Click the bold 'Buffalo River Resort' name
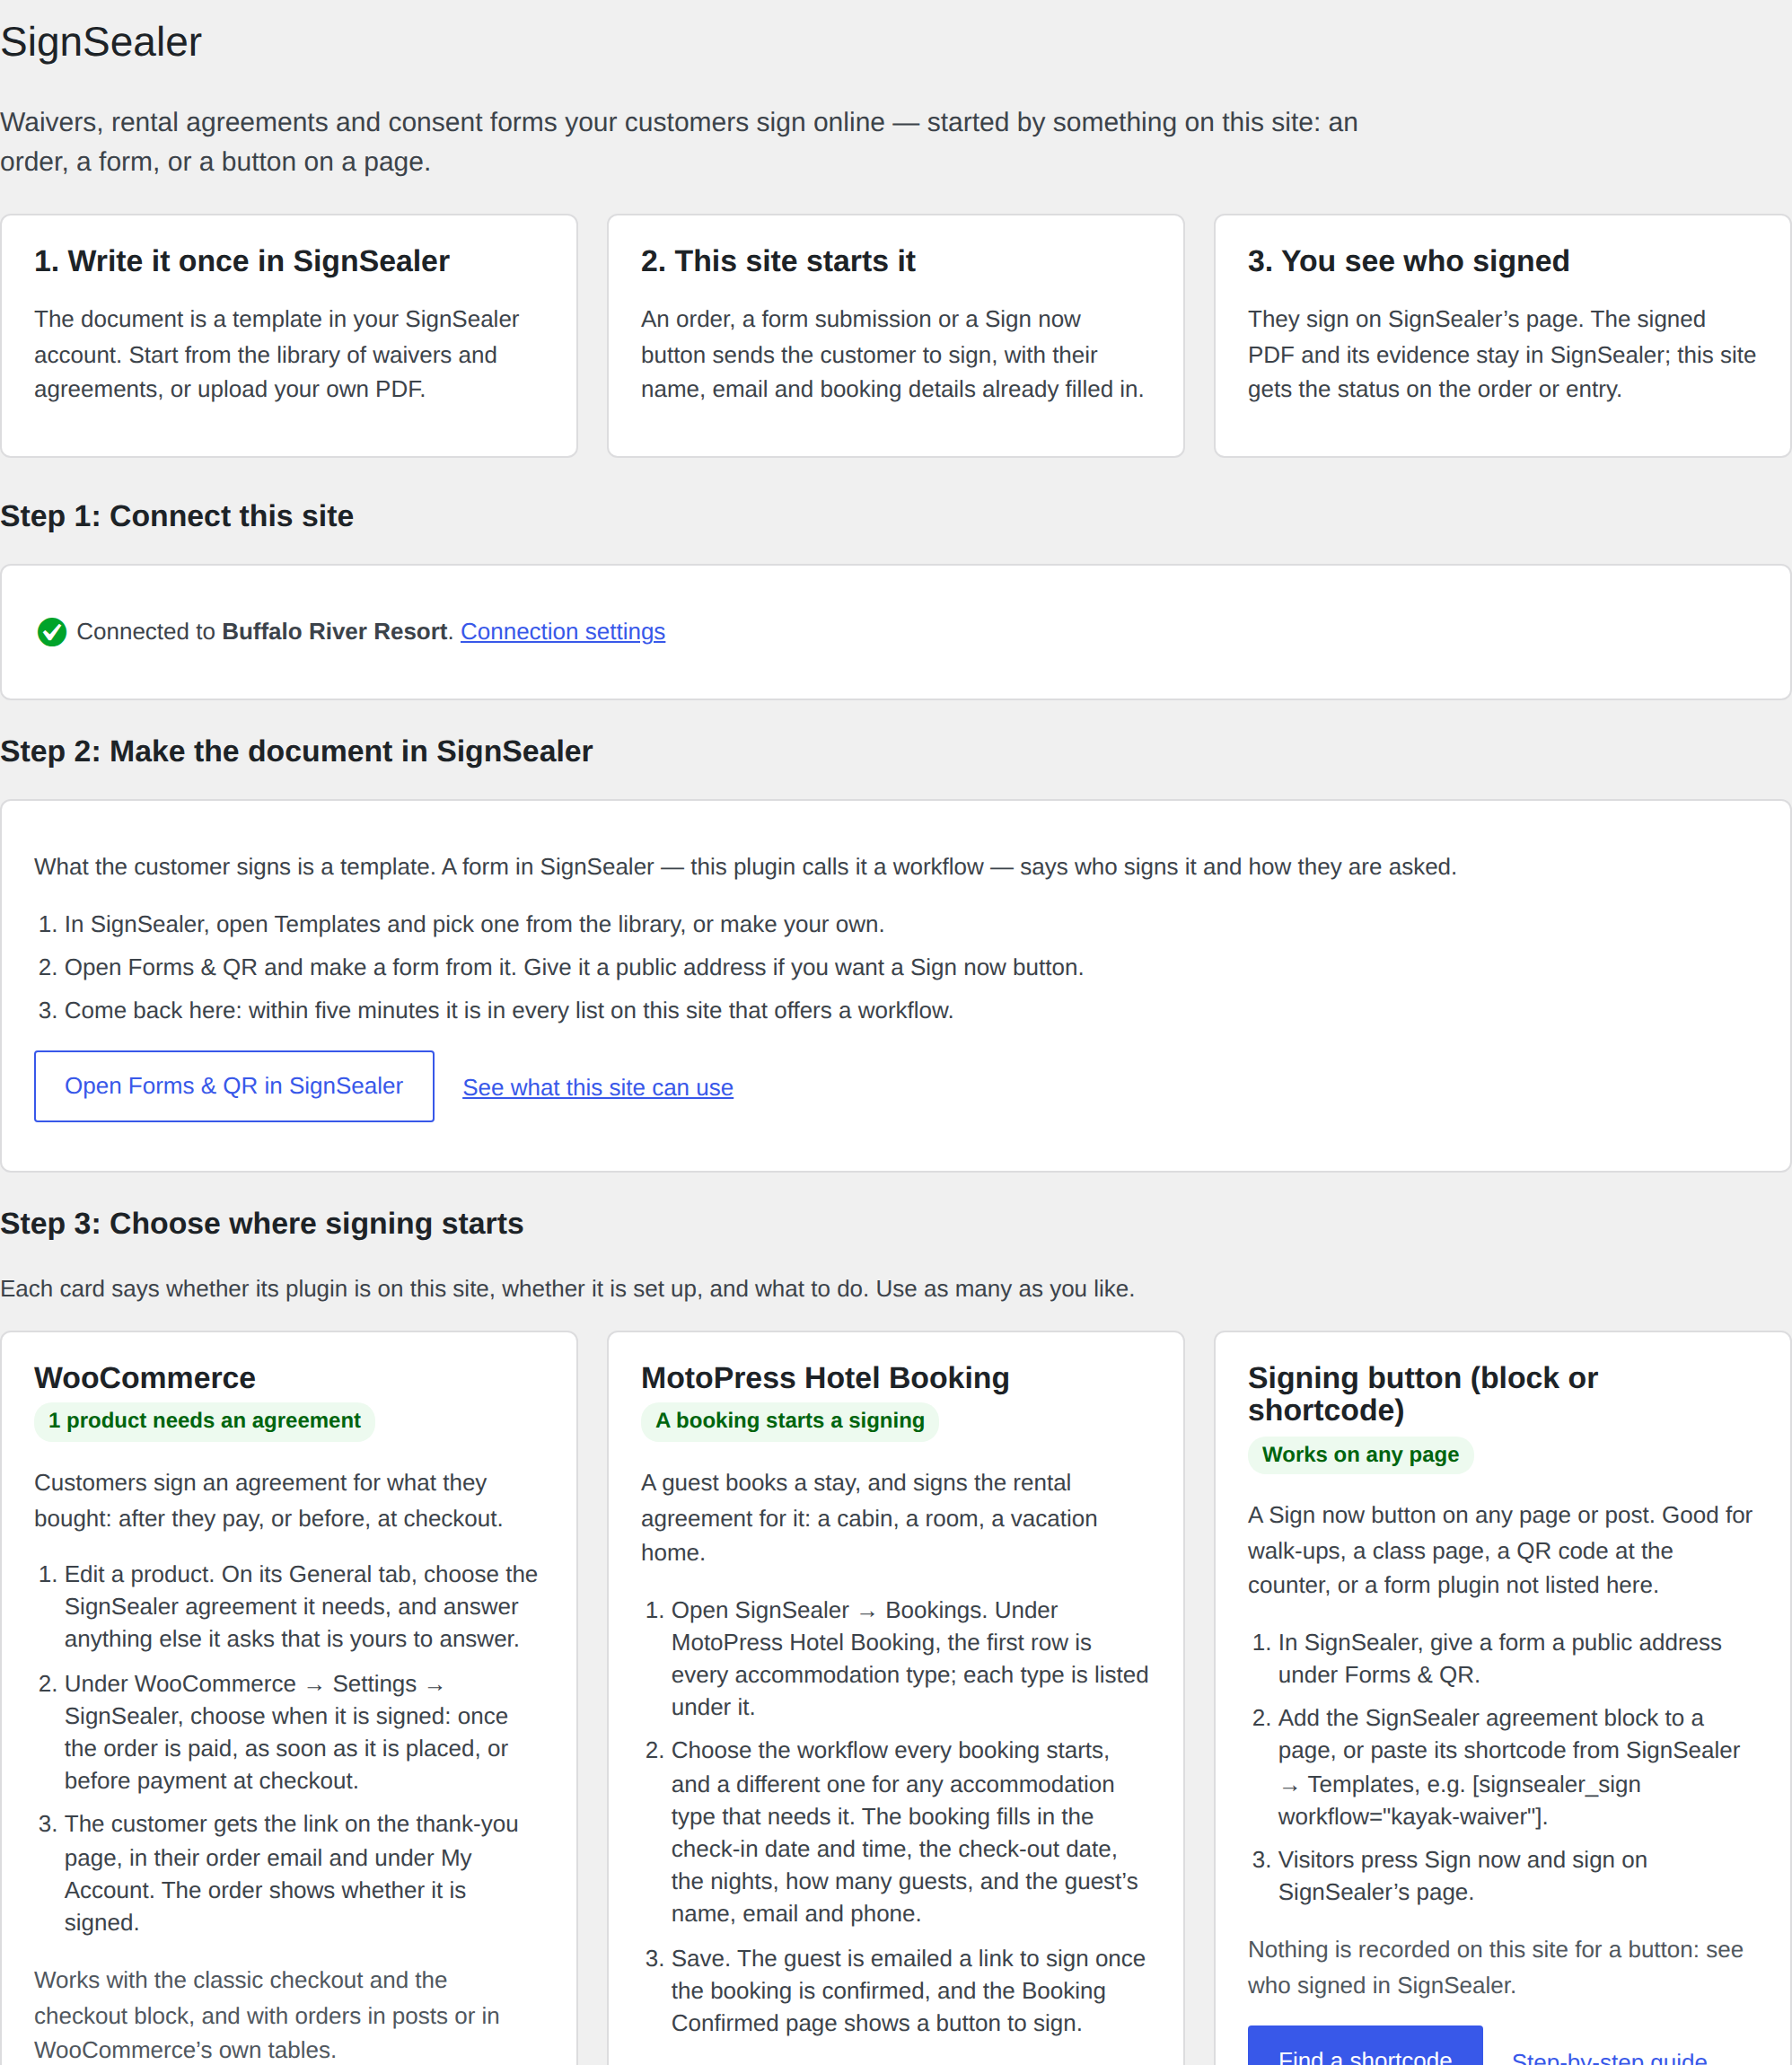The height and width of the screenshot is (2065, 1792). click(334, 632)
